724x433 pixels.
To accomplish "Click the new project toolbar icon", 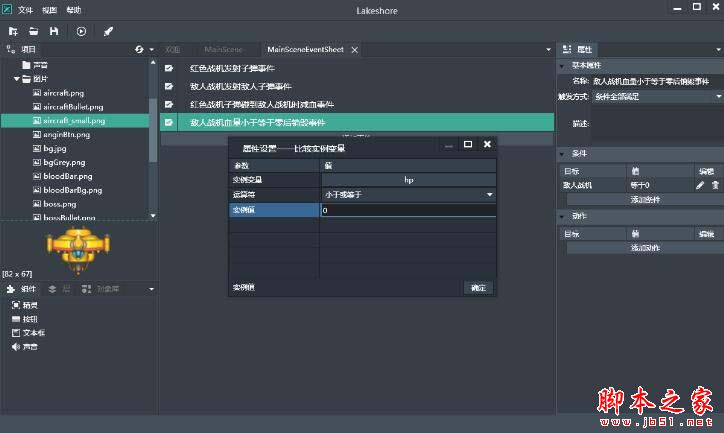I will click(13, 31).
